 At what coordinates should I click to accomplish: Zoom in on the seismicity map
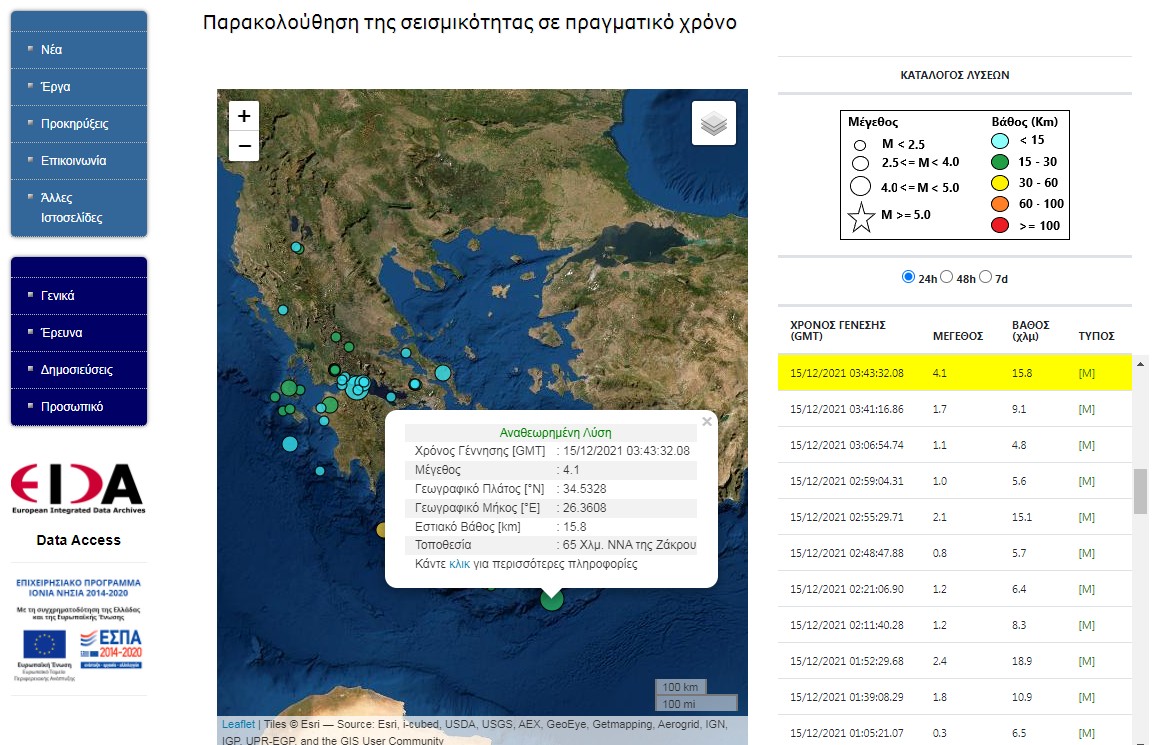[244, 116]
